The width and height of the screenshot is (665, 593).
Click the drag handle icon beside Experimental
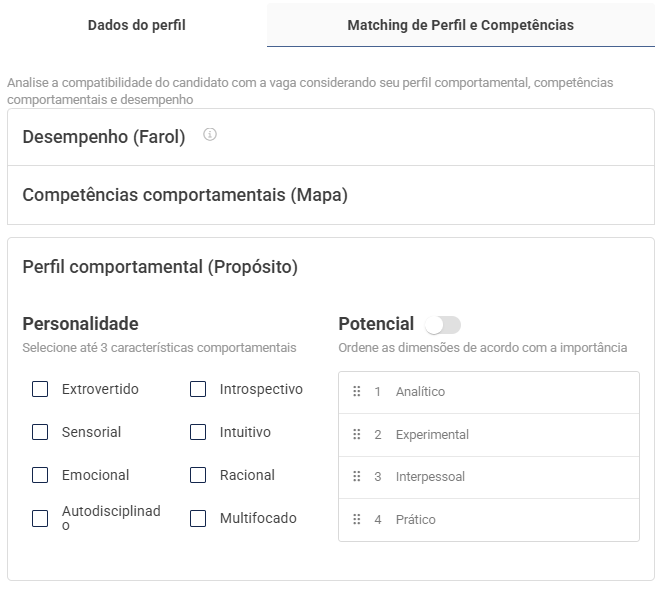coord(357,435)
